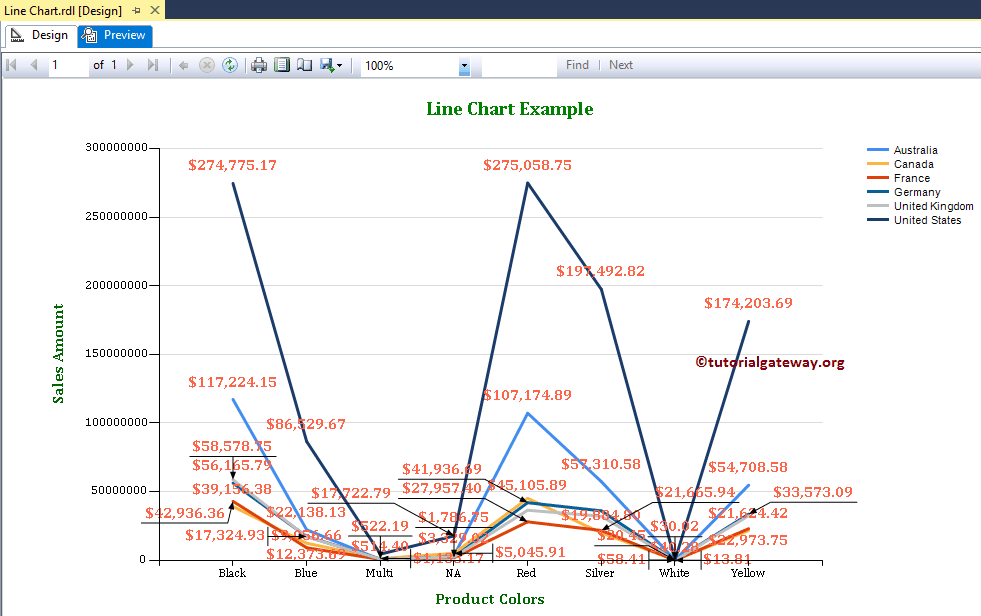This screenshot has width=981, height=616.
Task: Go to the previous report page
Action: [35, 65]
